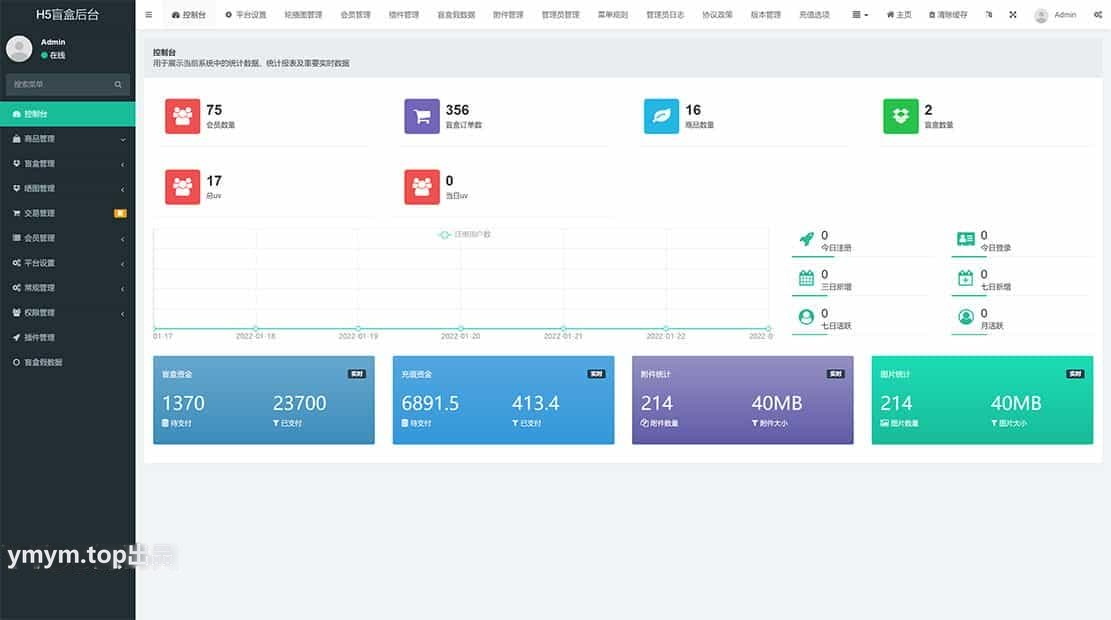This screenshot has width=1111, height=620.
Task: Click the green box icon beside 2
Action: (901, 116)
